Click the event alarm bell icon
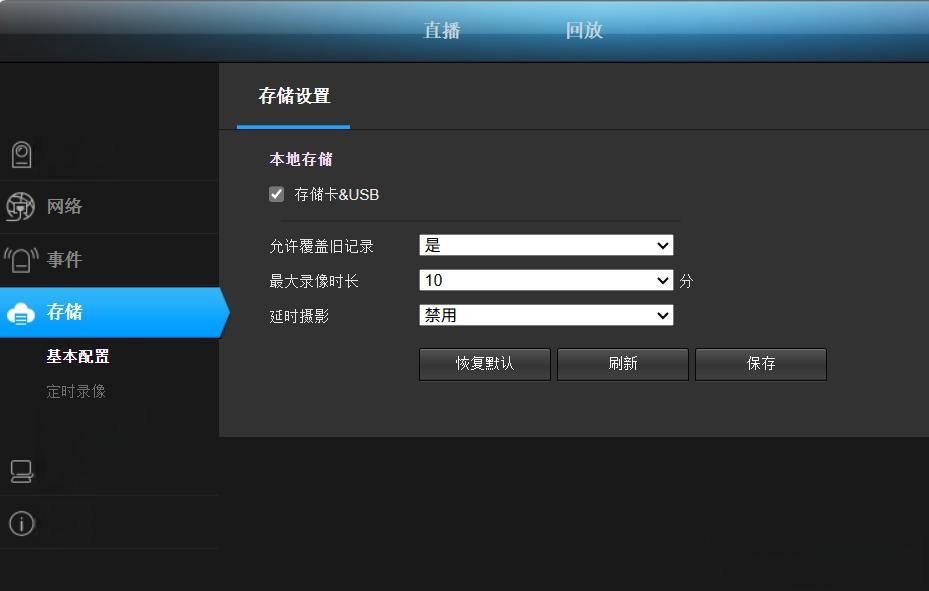 21,259
